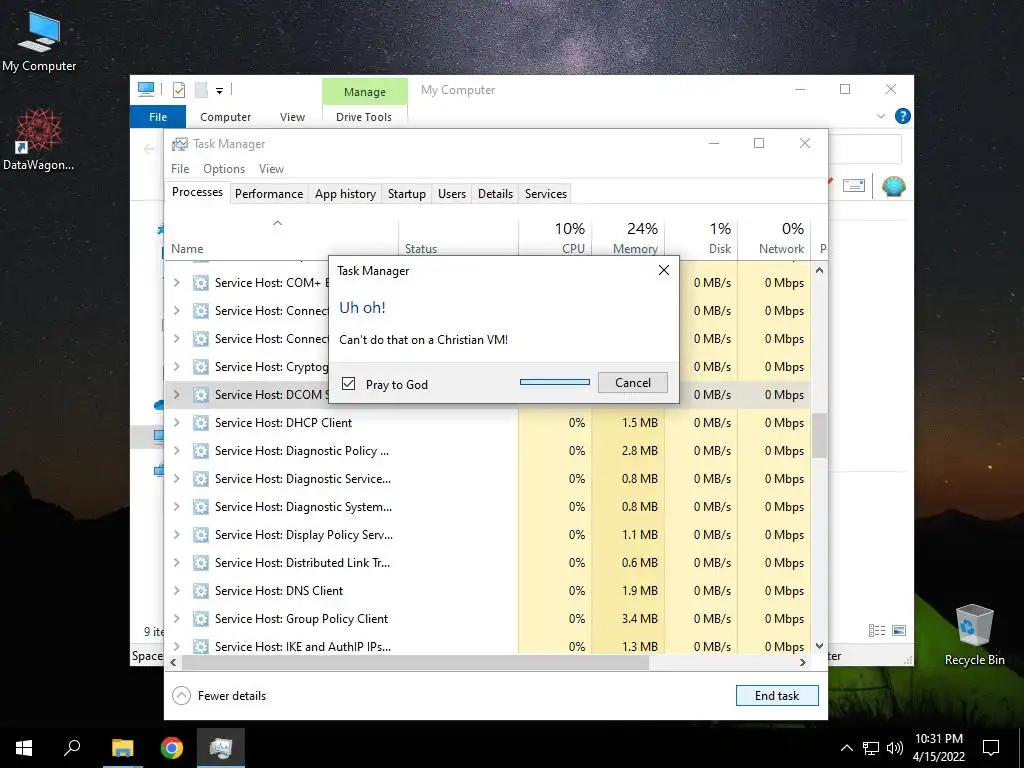Open Task Manager View menu
This screenshot has height=768, width=1024.
(271, 168)
